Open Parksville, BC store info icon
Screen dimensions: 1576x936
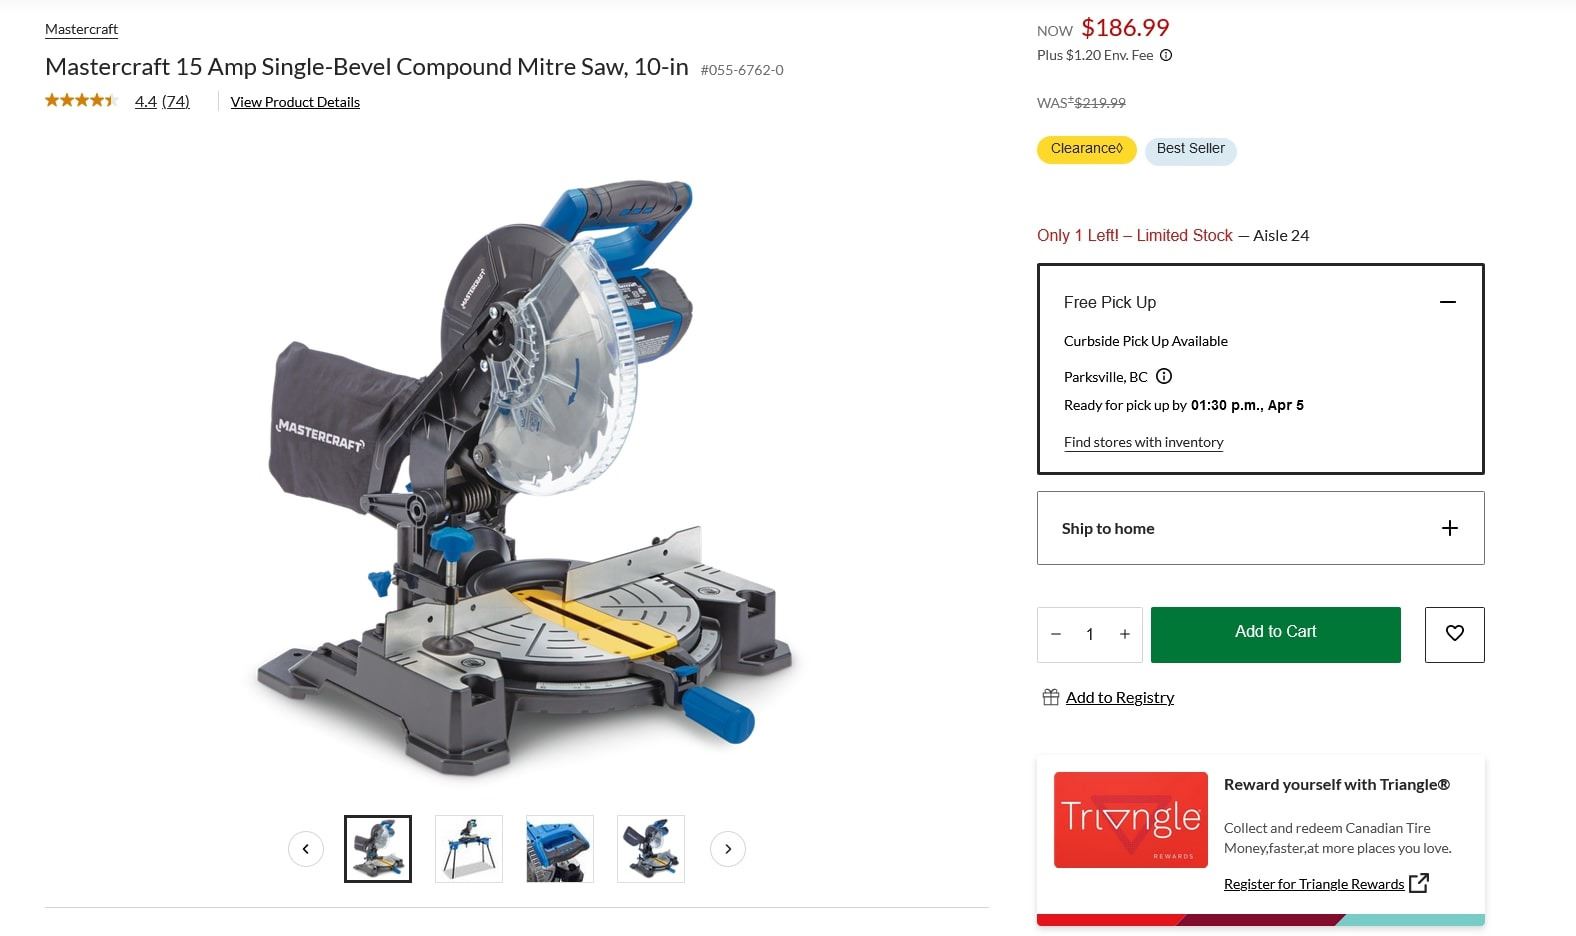(x=1164, y=377)
